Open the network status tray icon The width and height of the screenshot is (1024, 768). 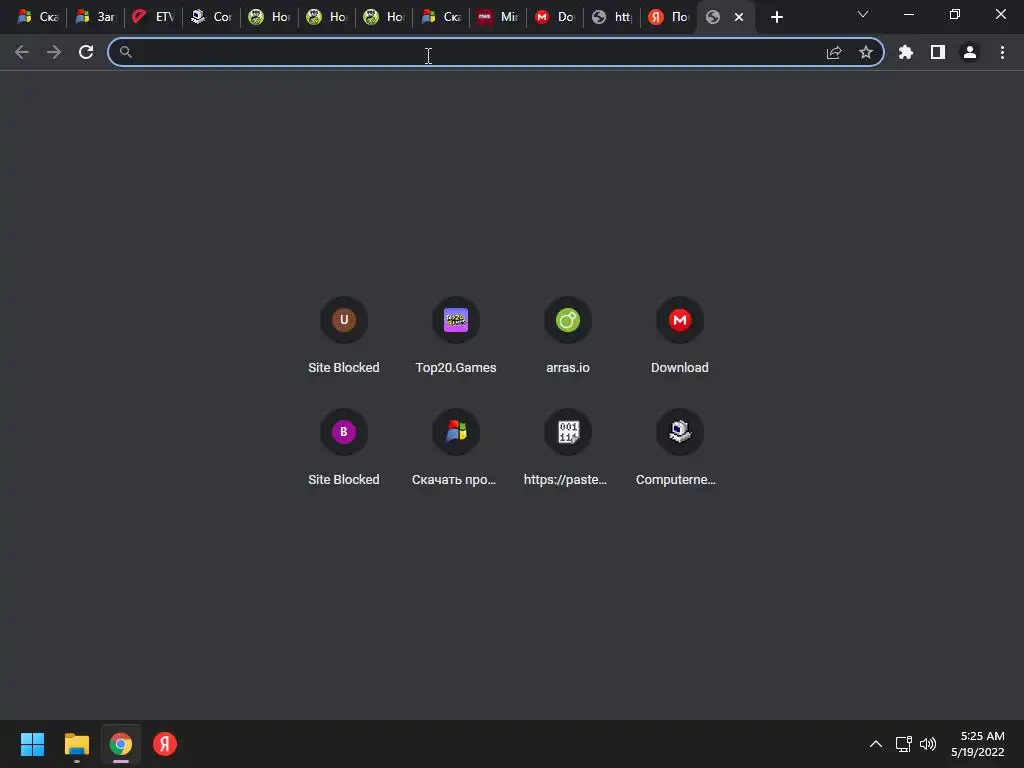click(x=903, y=744)
